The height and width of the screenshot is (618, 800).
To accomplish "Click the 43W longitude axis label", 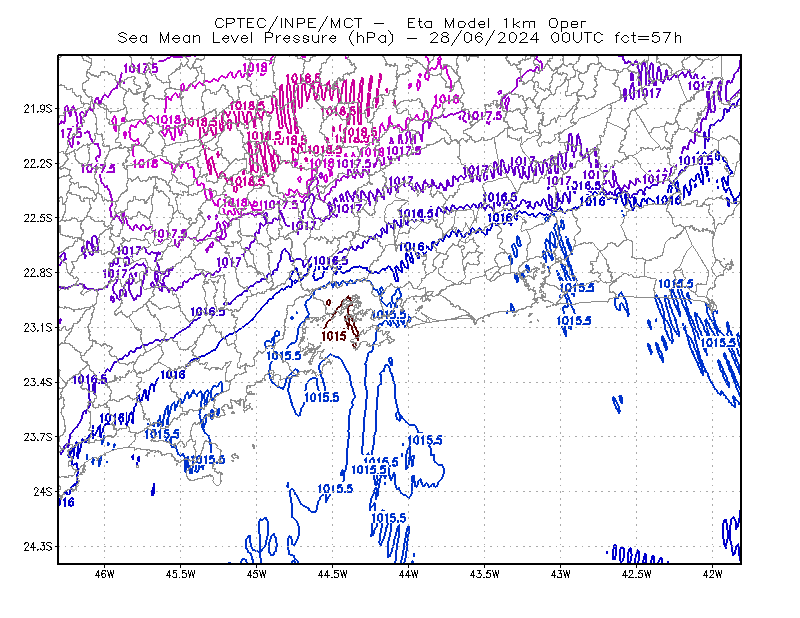I will point(561,574).
